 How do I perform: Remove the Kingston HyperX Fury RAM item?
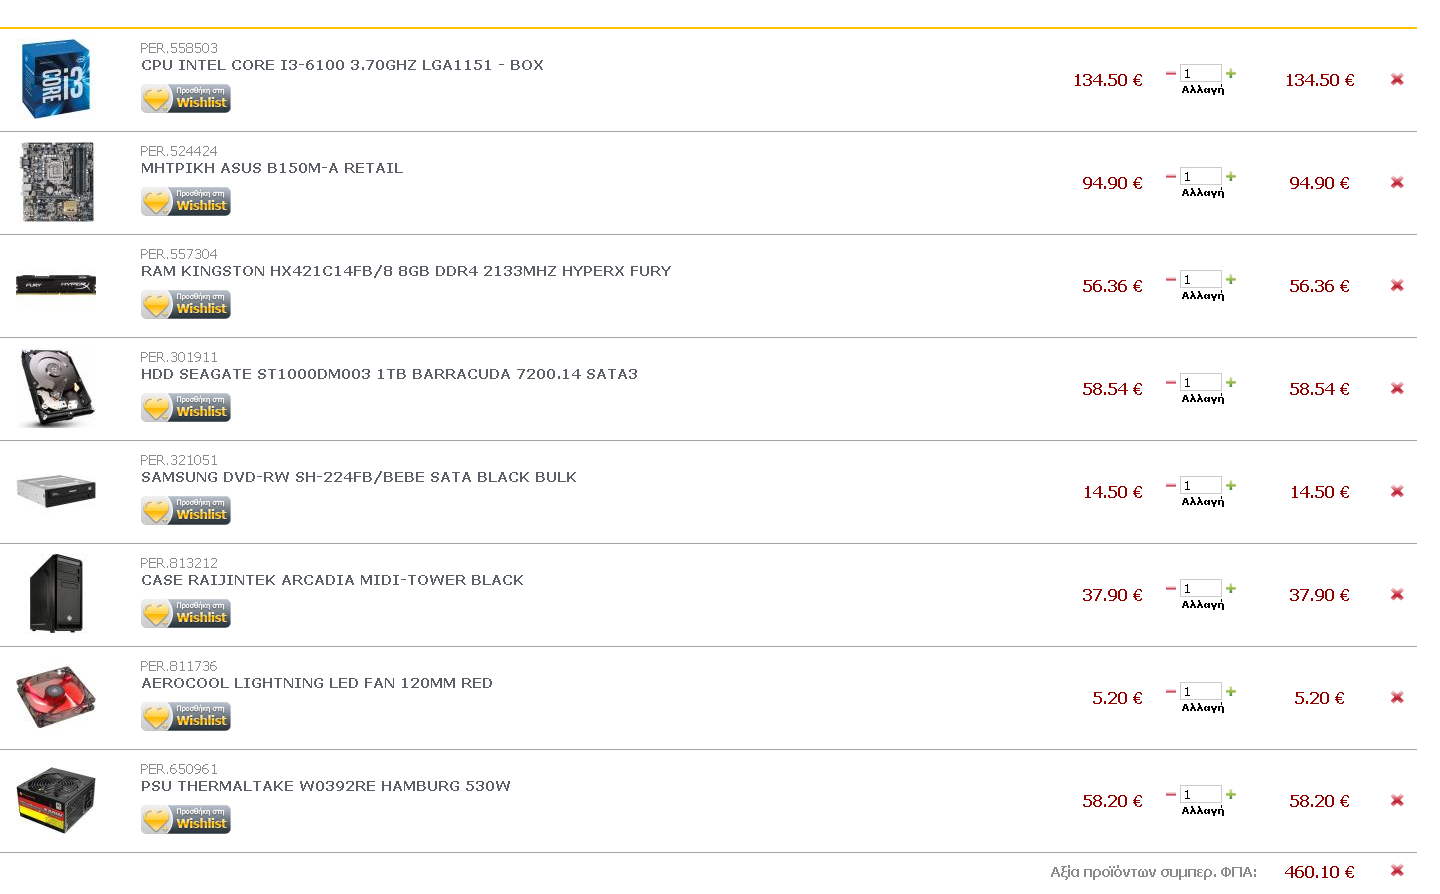1397,285
